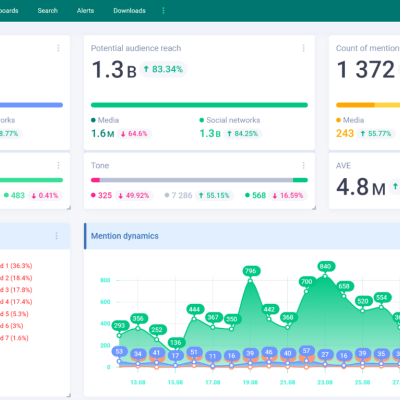This screenshot has width=400, height=400.
Task: Click the 293 data point label
Action: click(x=119, y=326)
